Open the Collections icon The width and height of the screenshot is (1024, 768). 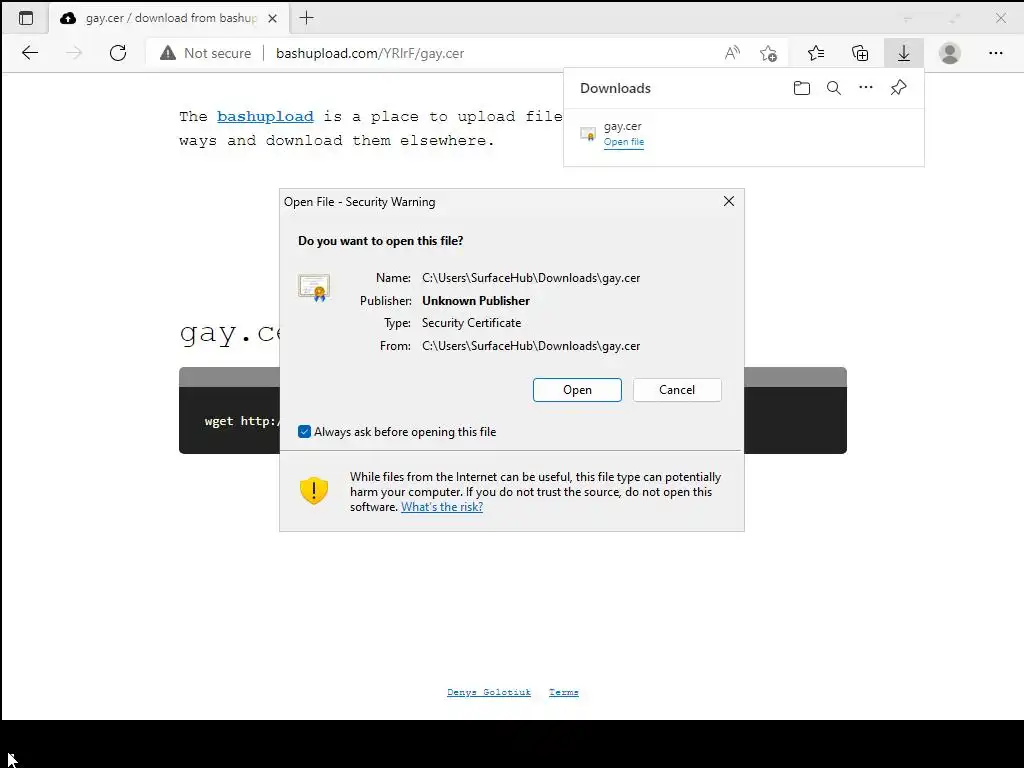[860, 53]
